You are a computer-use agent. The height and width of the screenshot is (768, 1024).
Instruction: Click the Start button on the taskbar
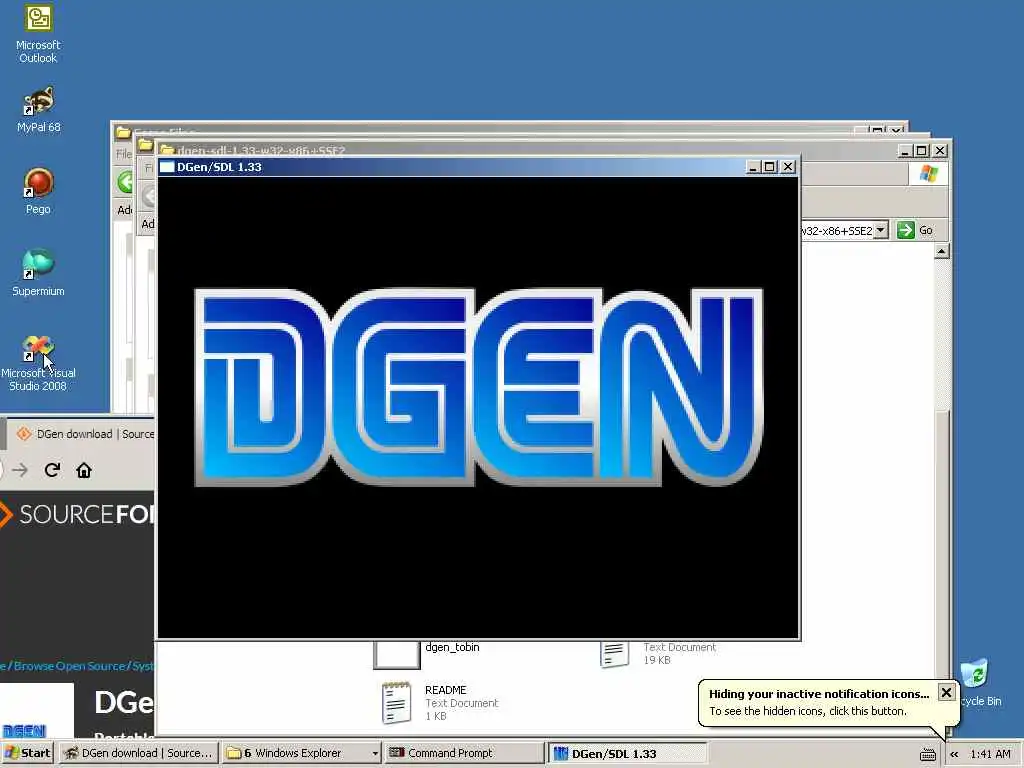pos(27,753)
